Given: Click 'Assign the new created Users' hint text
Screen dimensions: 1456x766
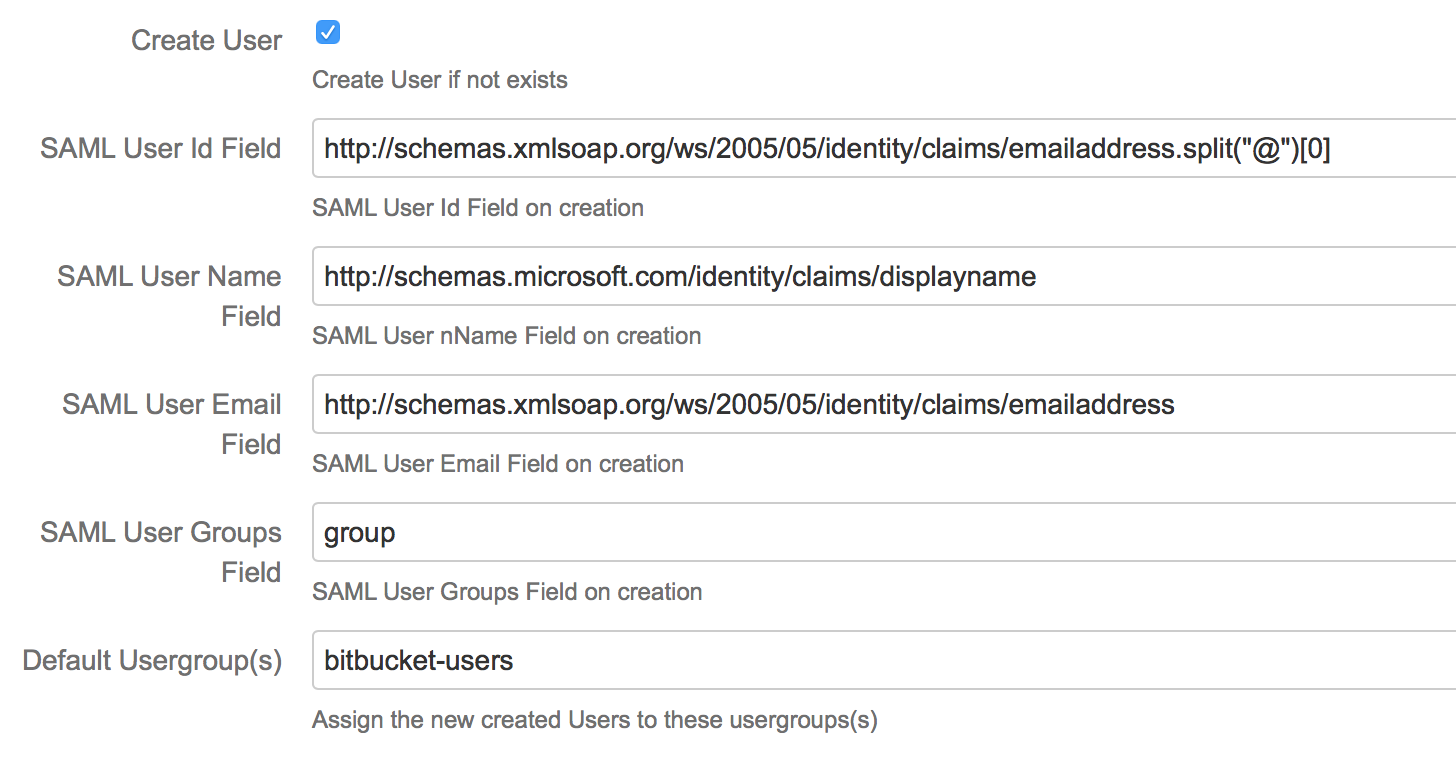Looking at the screenshot, I should click(595, 720).
